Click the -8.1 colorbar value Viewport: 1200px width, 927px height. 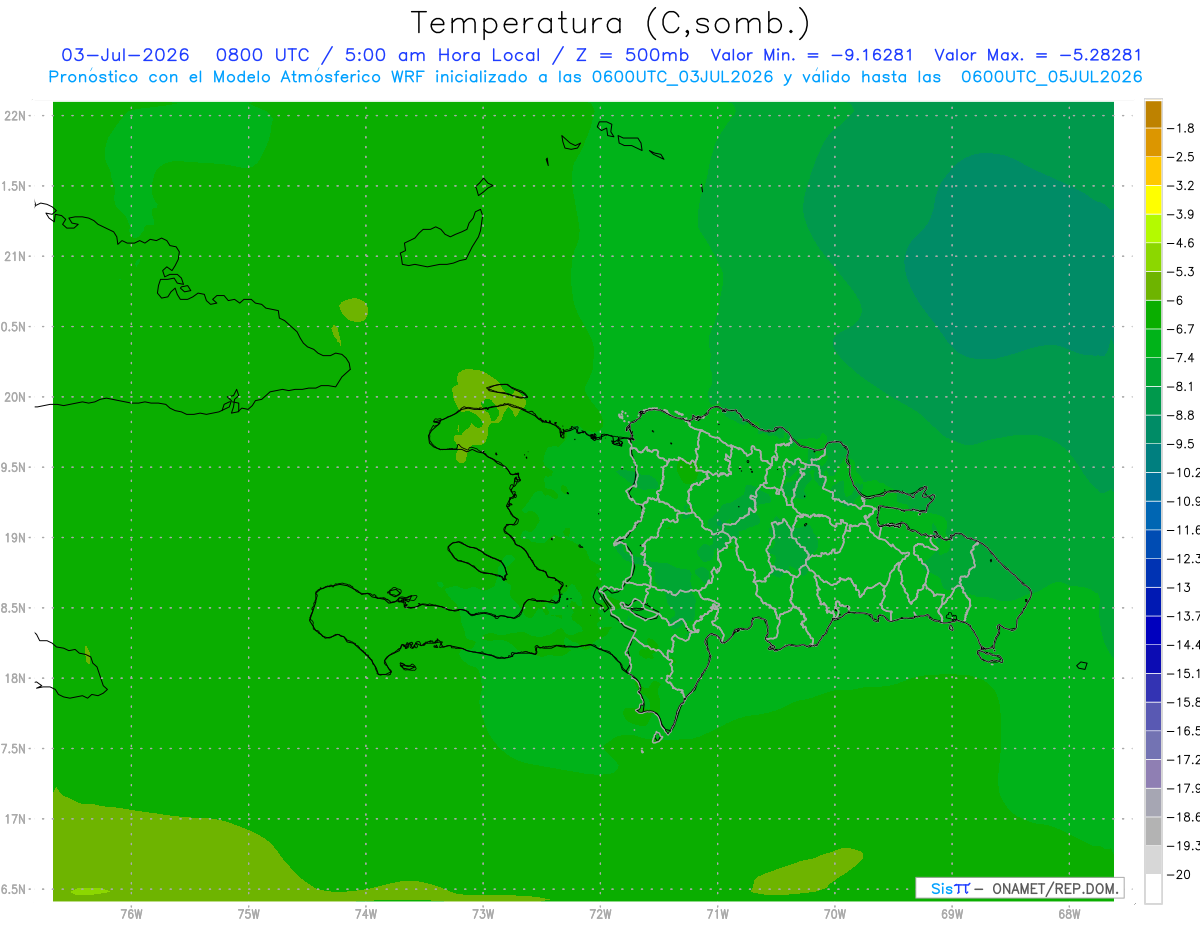pyautogui.click(x=1181, y=387)
